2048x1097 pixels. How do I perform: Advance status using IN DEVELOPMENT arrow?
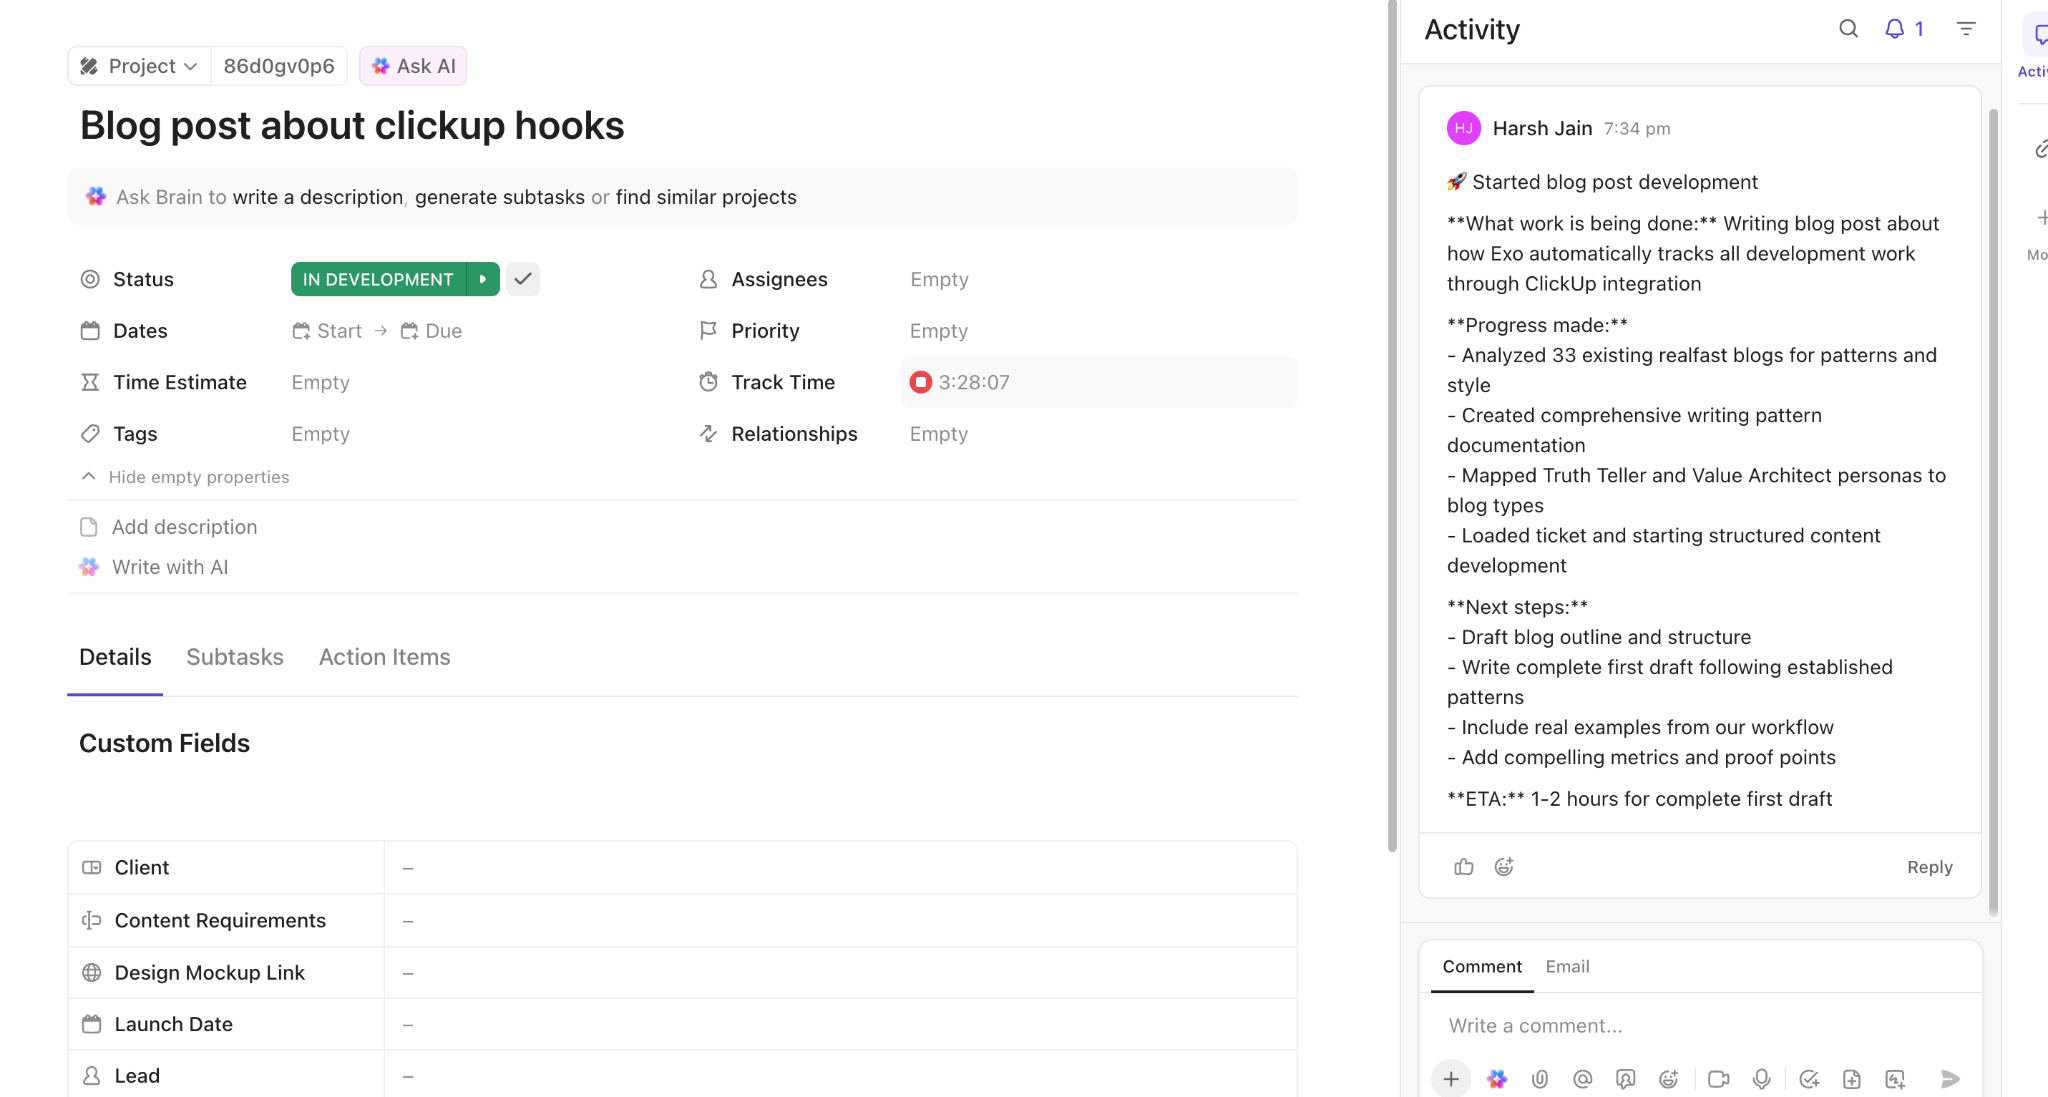(x=483, y=279)
